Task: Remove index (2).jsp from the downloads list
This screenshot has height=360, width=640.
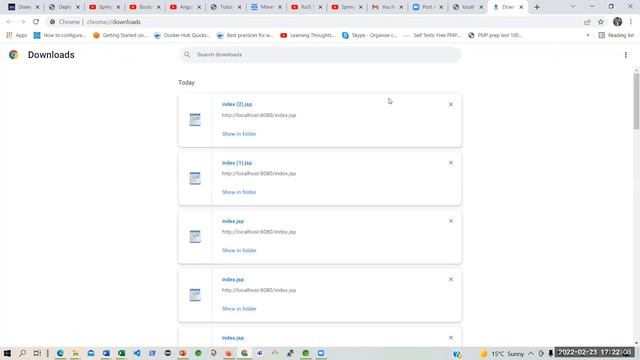Action: pos(451,104)
